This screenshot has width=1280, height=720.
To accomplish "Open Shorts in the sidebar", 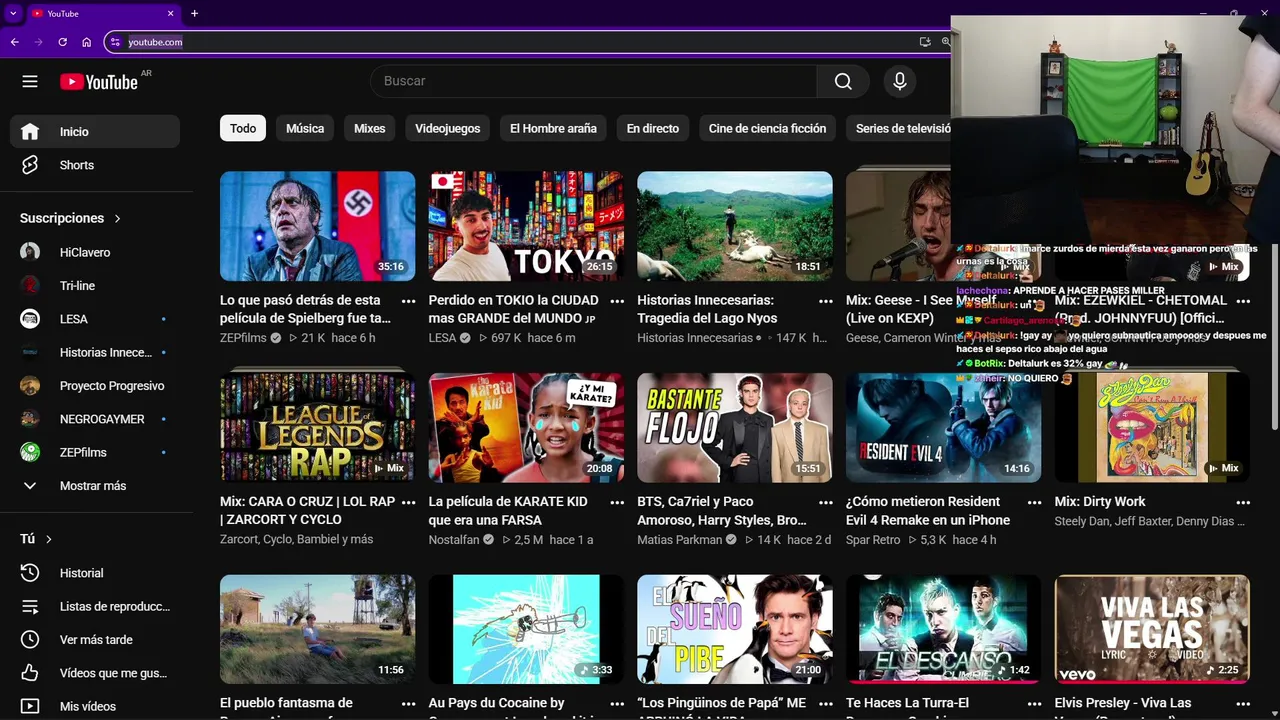I will pos(95,165).
